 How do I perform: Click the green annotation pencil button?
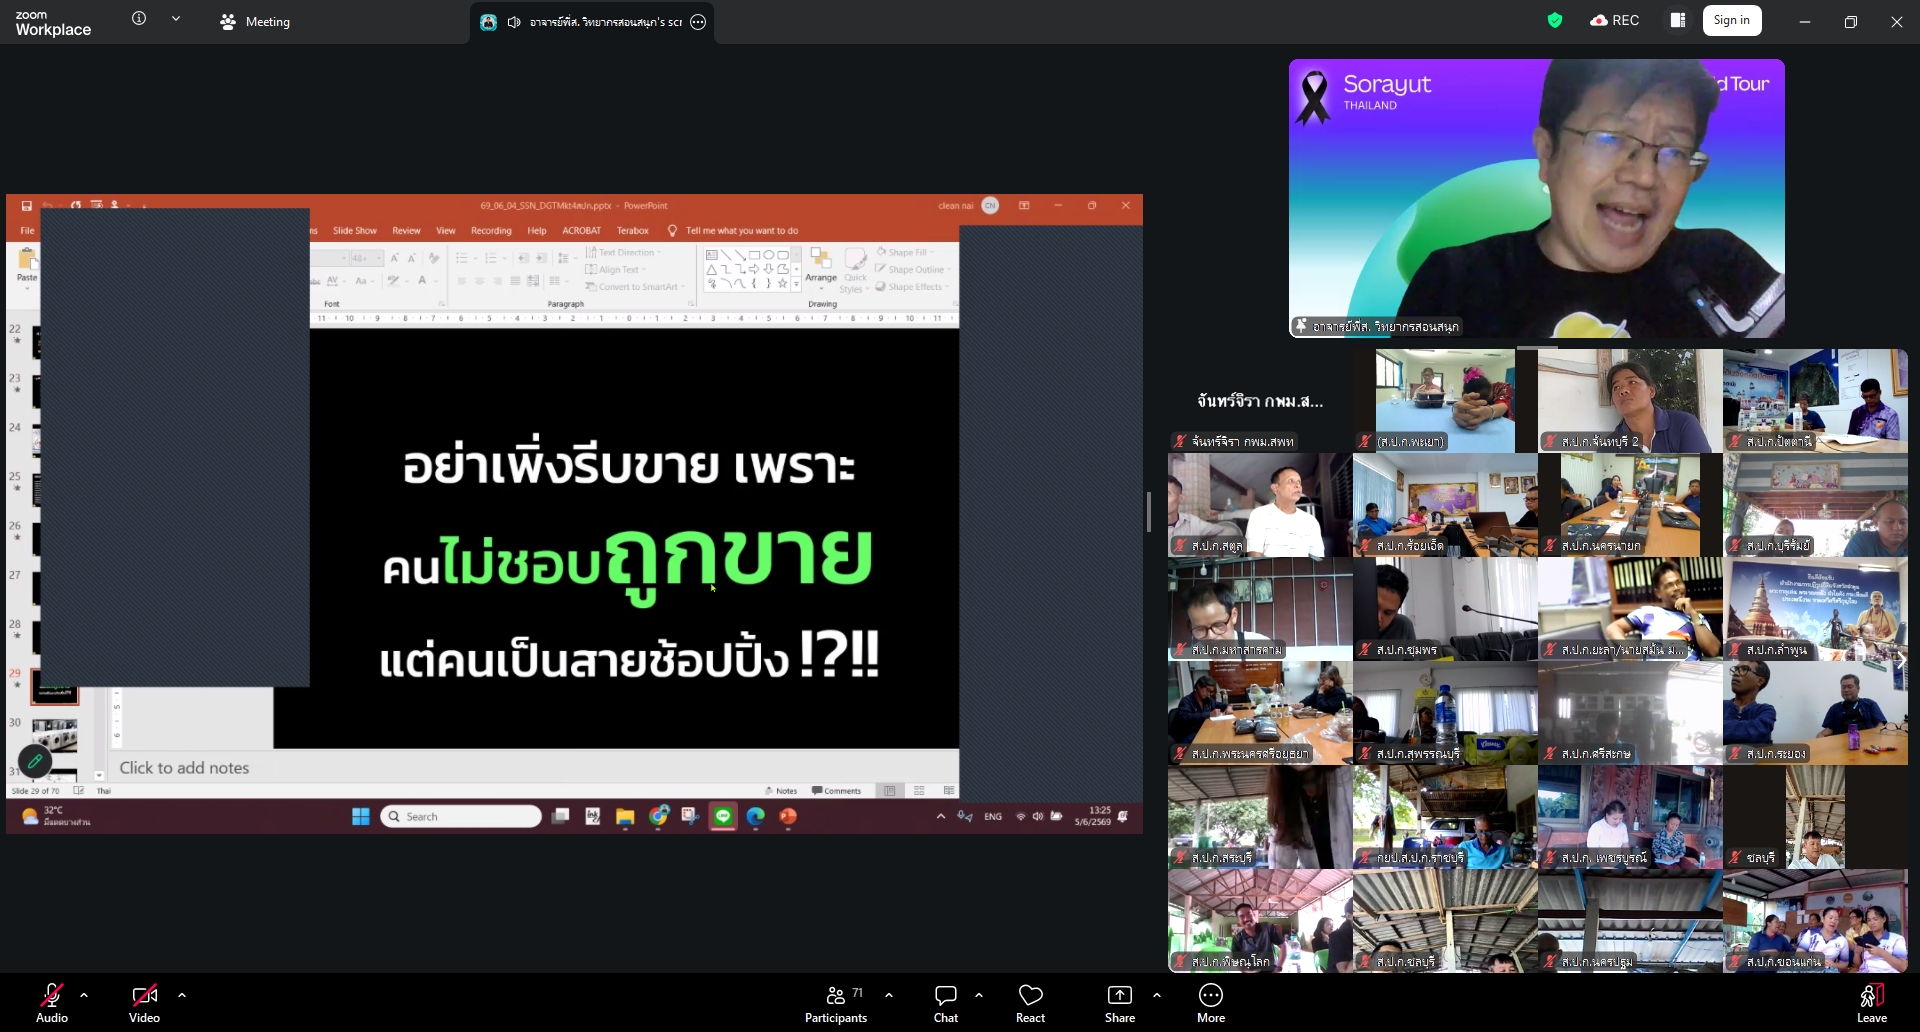[35, 762]
